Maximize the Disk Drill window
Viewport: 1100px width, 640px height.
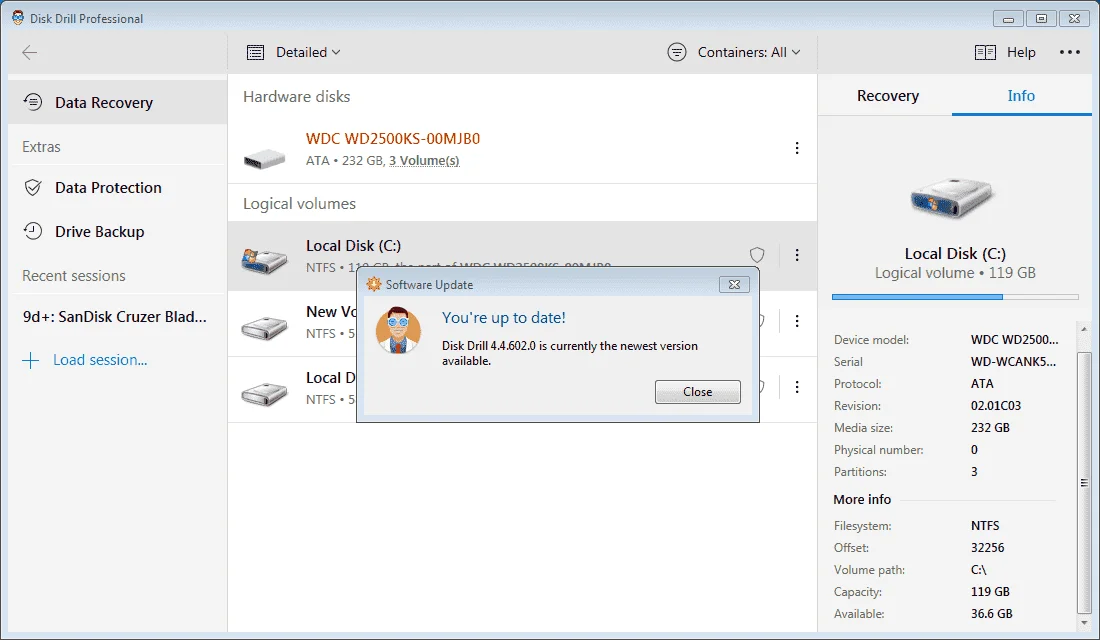[1041, 19]
